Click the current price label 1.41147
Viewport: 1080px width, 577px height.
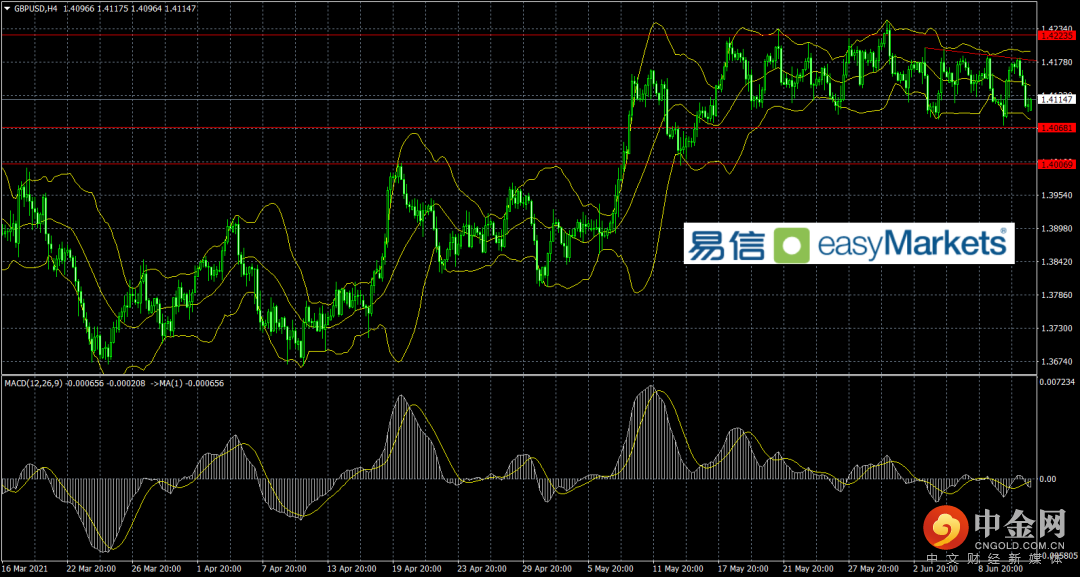coord(1057,99)
